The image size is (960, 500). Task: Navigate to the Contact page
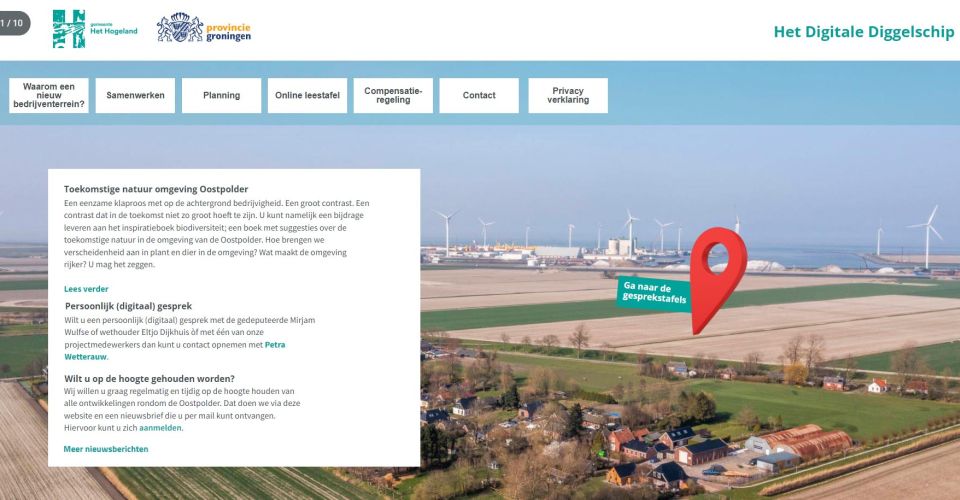point(479,96)
